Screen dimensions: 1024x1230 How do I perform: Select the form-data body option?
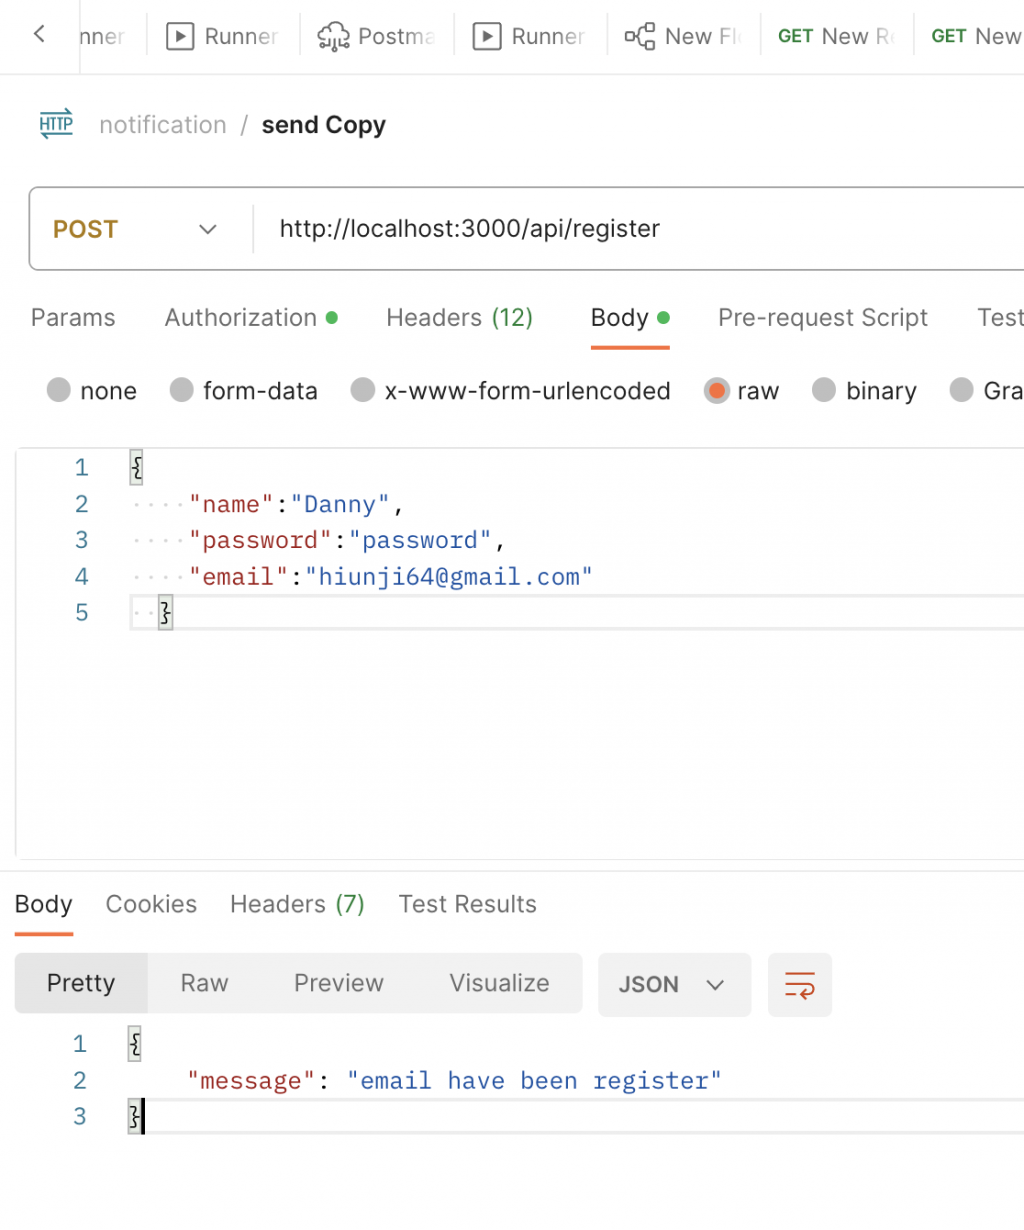point(181,390)
